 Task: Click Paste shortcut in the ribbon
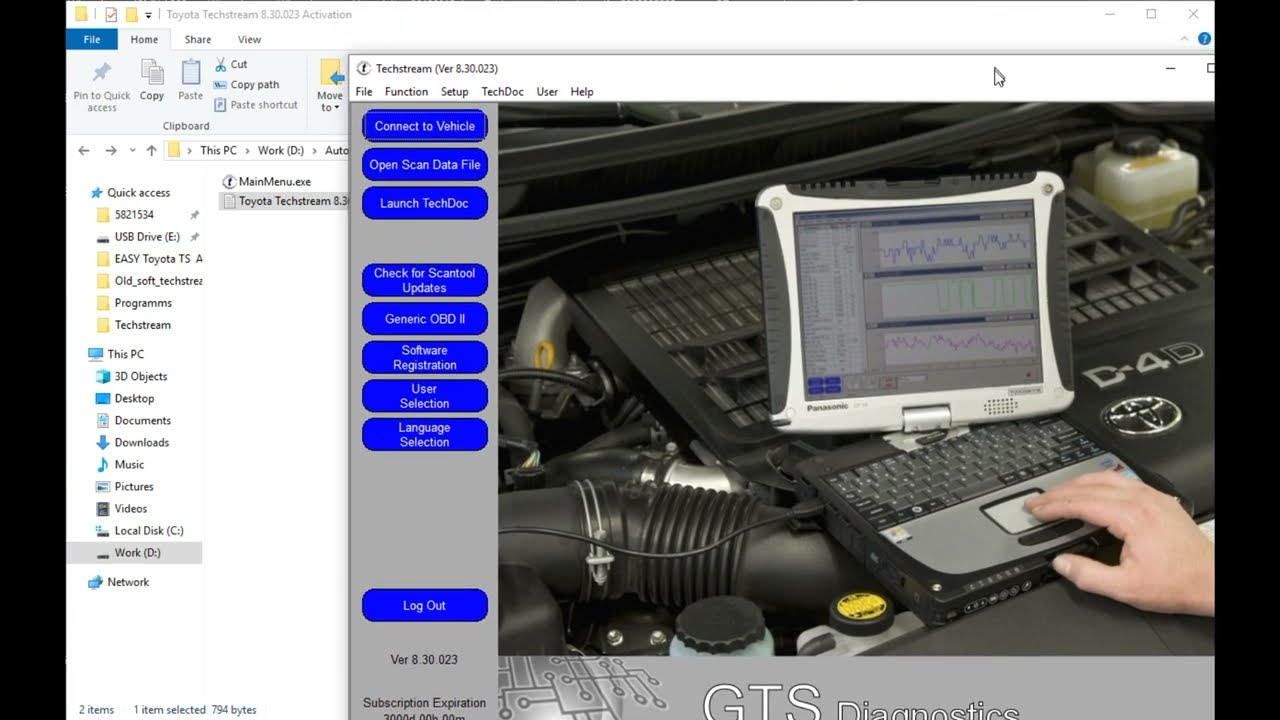pos(256,105)
